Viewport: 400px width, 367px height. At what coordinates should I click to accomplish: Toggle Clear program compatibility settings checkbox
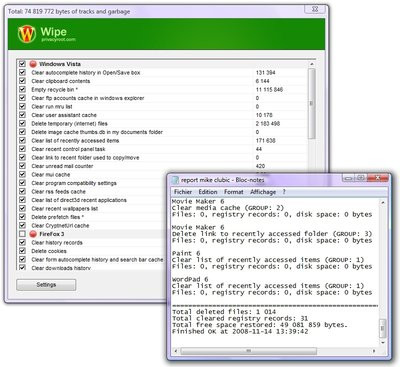(x=22, y=183)
